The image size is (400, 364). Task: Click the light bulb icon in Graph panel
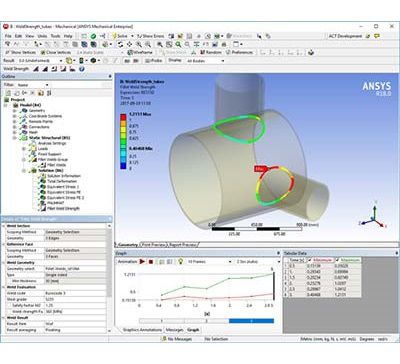tap(181, 261)
